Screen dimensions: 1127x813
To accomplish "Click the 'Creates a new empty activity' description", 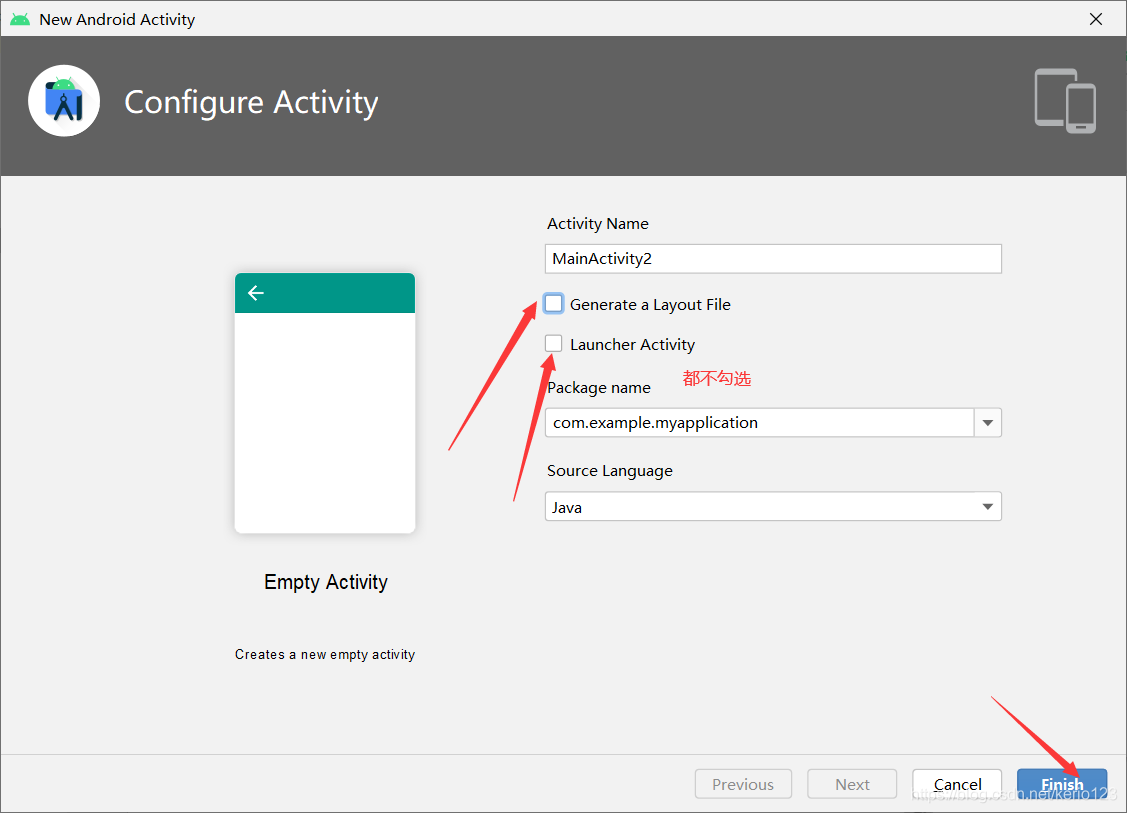I will (x=325, y=654).
